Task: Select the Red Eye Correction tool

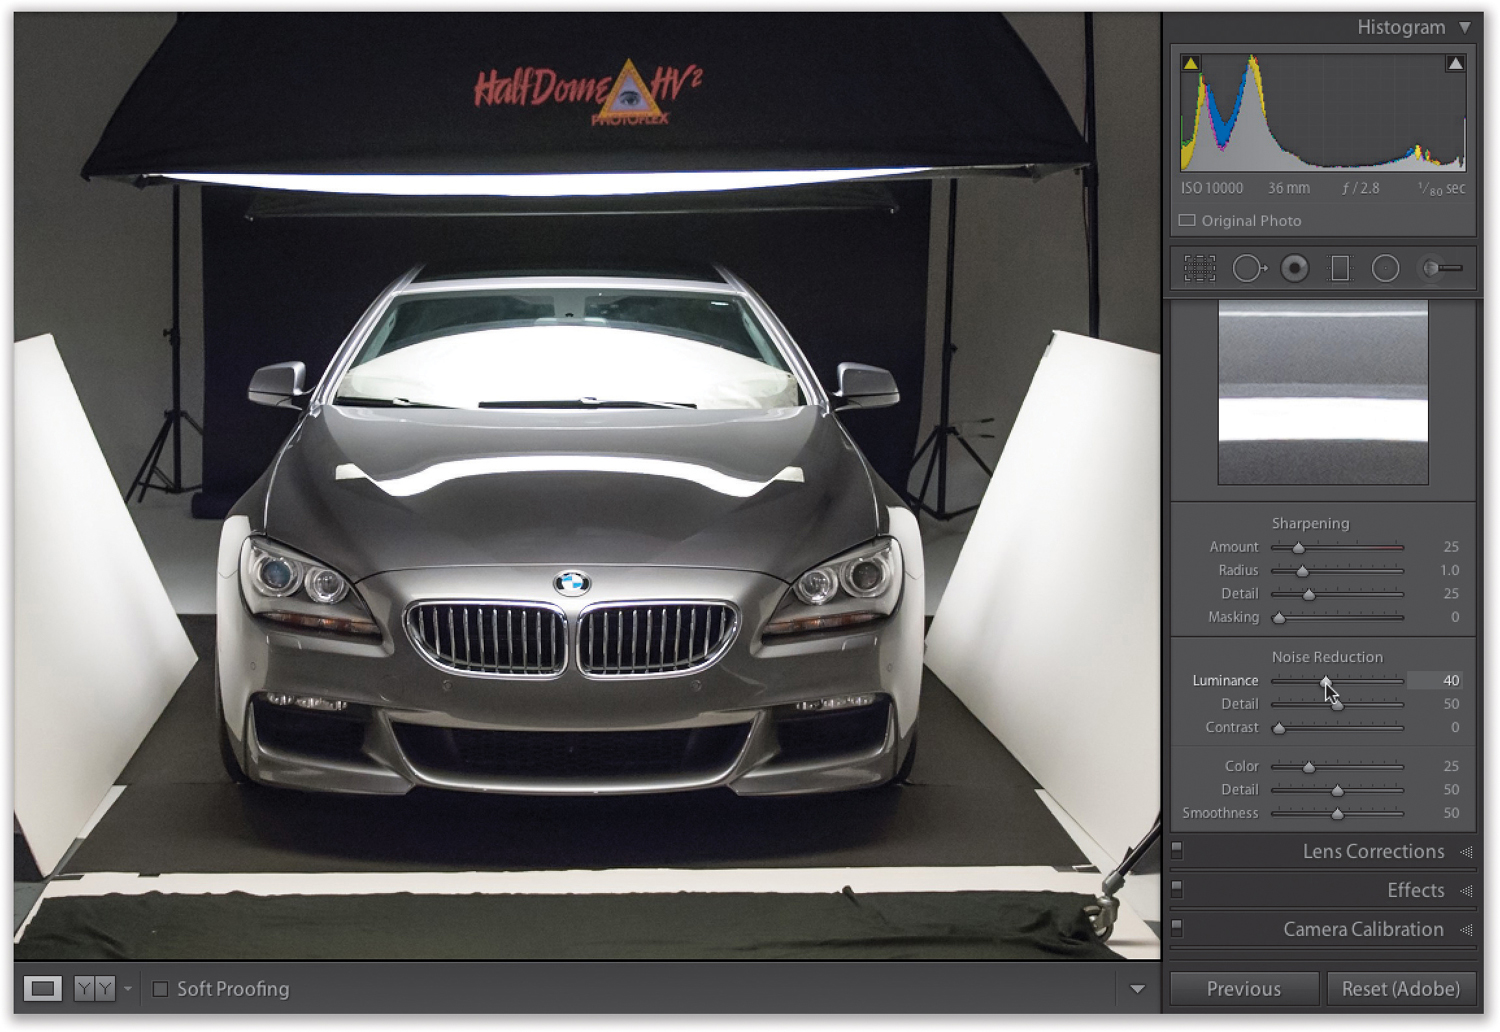Action: coord(1295,268)
